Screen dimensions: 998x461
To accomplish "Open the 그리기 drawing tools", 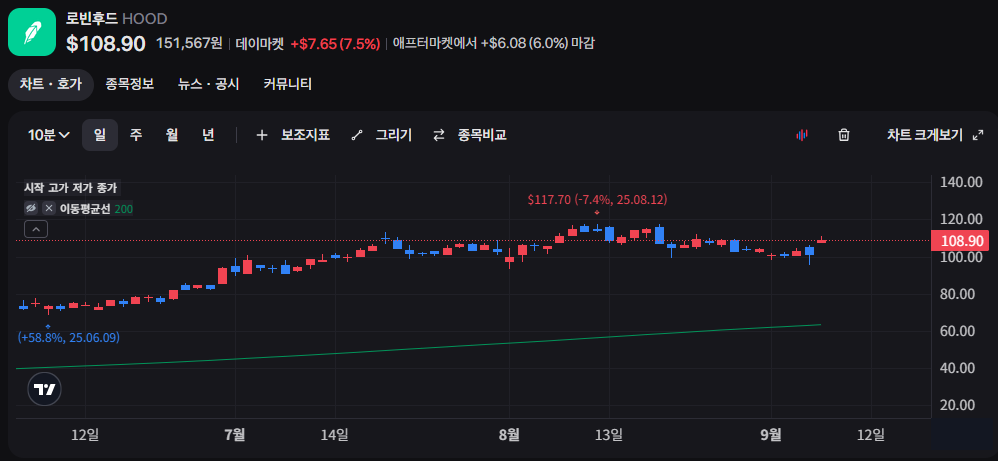I will [393, 135].
